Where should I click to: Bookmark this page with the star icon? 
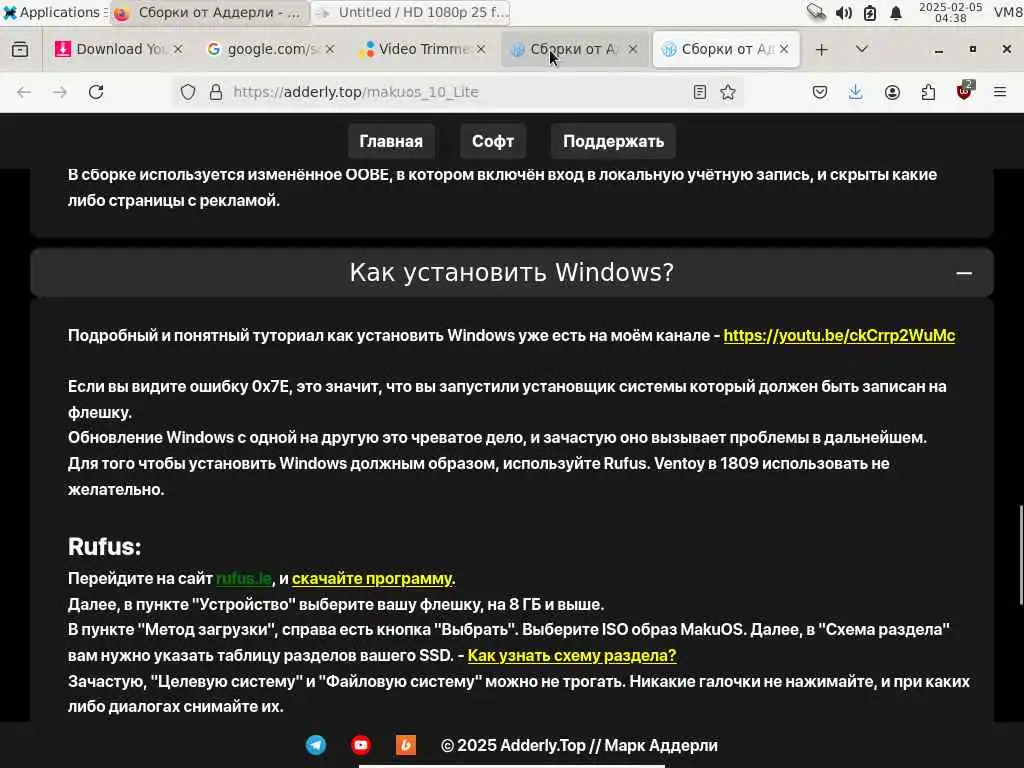point(728,92)
